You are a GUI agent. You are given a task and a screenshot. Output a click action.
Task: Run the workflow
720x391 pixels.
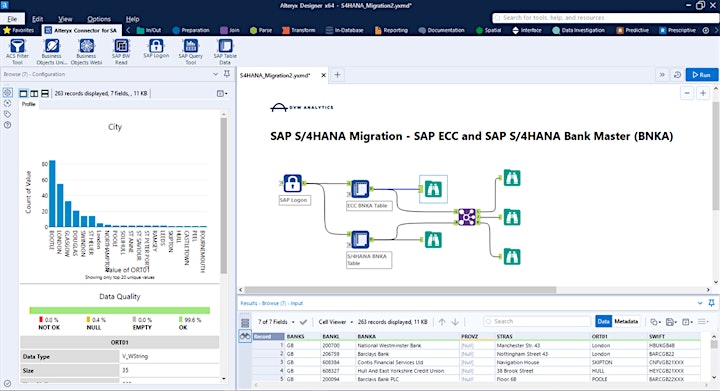701,74
